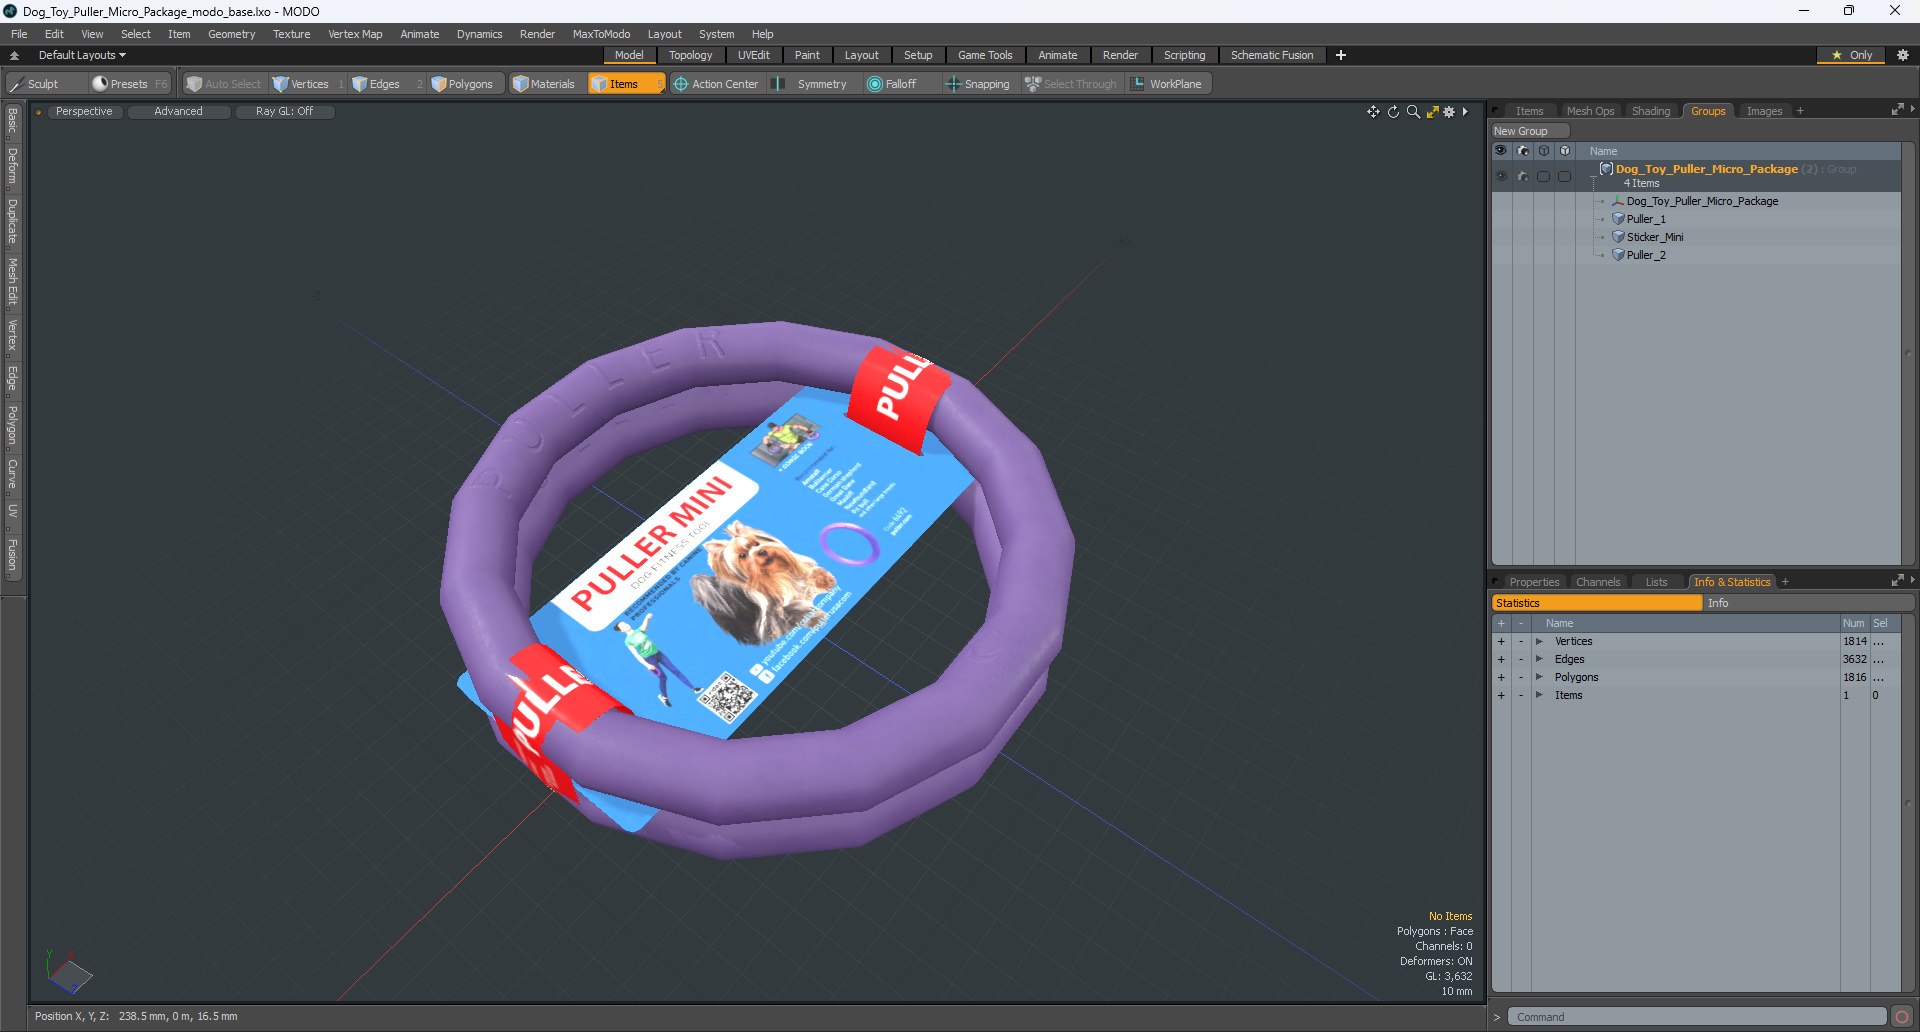Viewport: 1920px width, 1032px height.
Task: Switch to the Topology layout tab
Action: tap(690, 56)
